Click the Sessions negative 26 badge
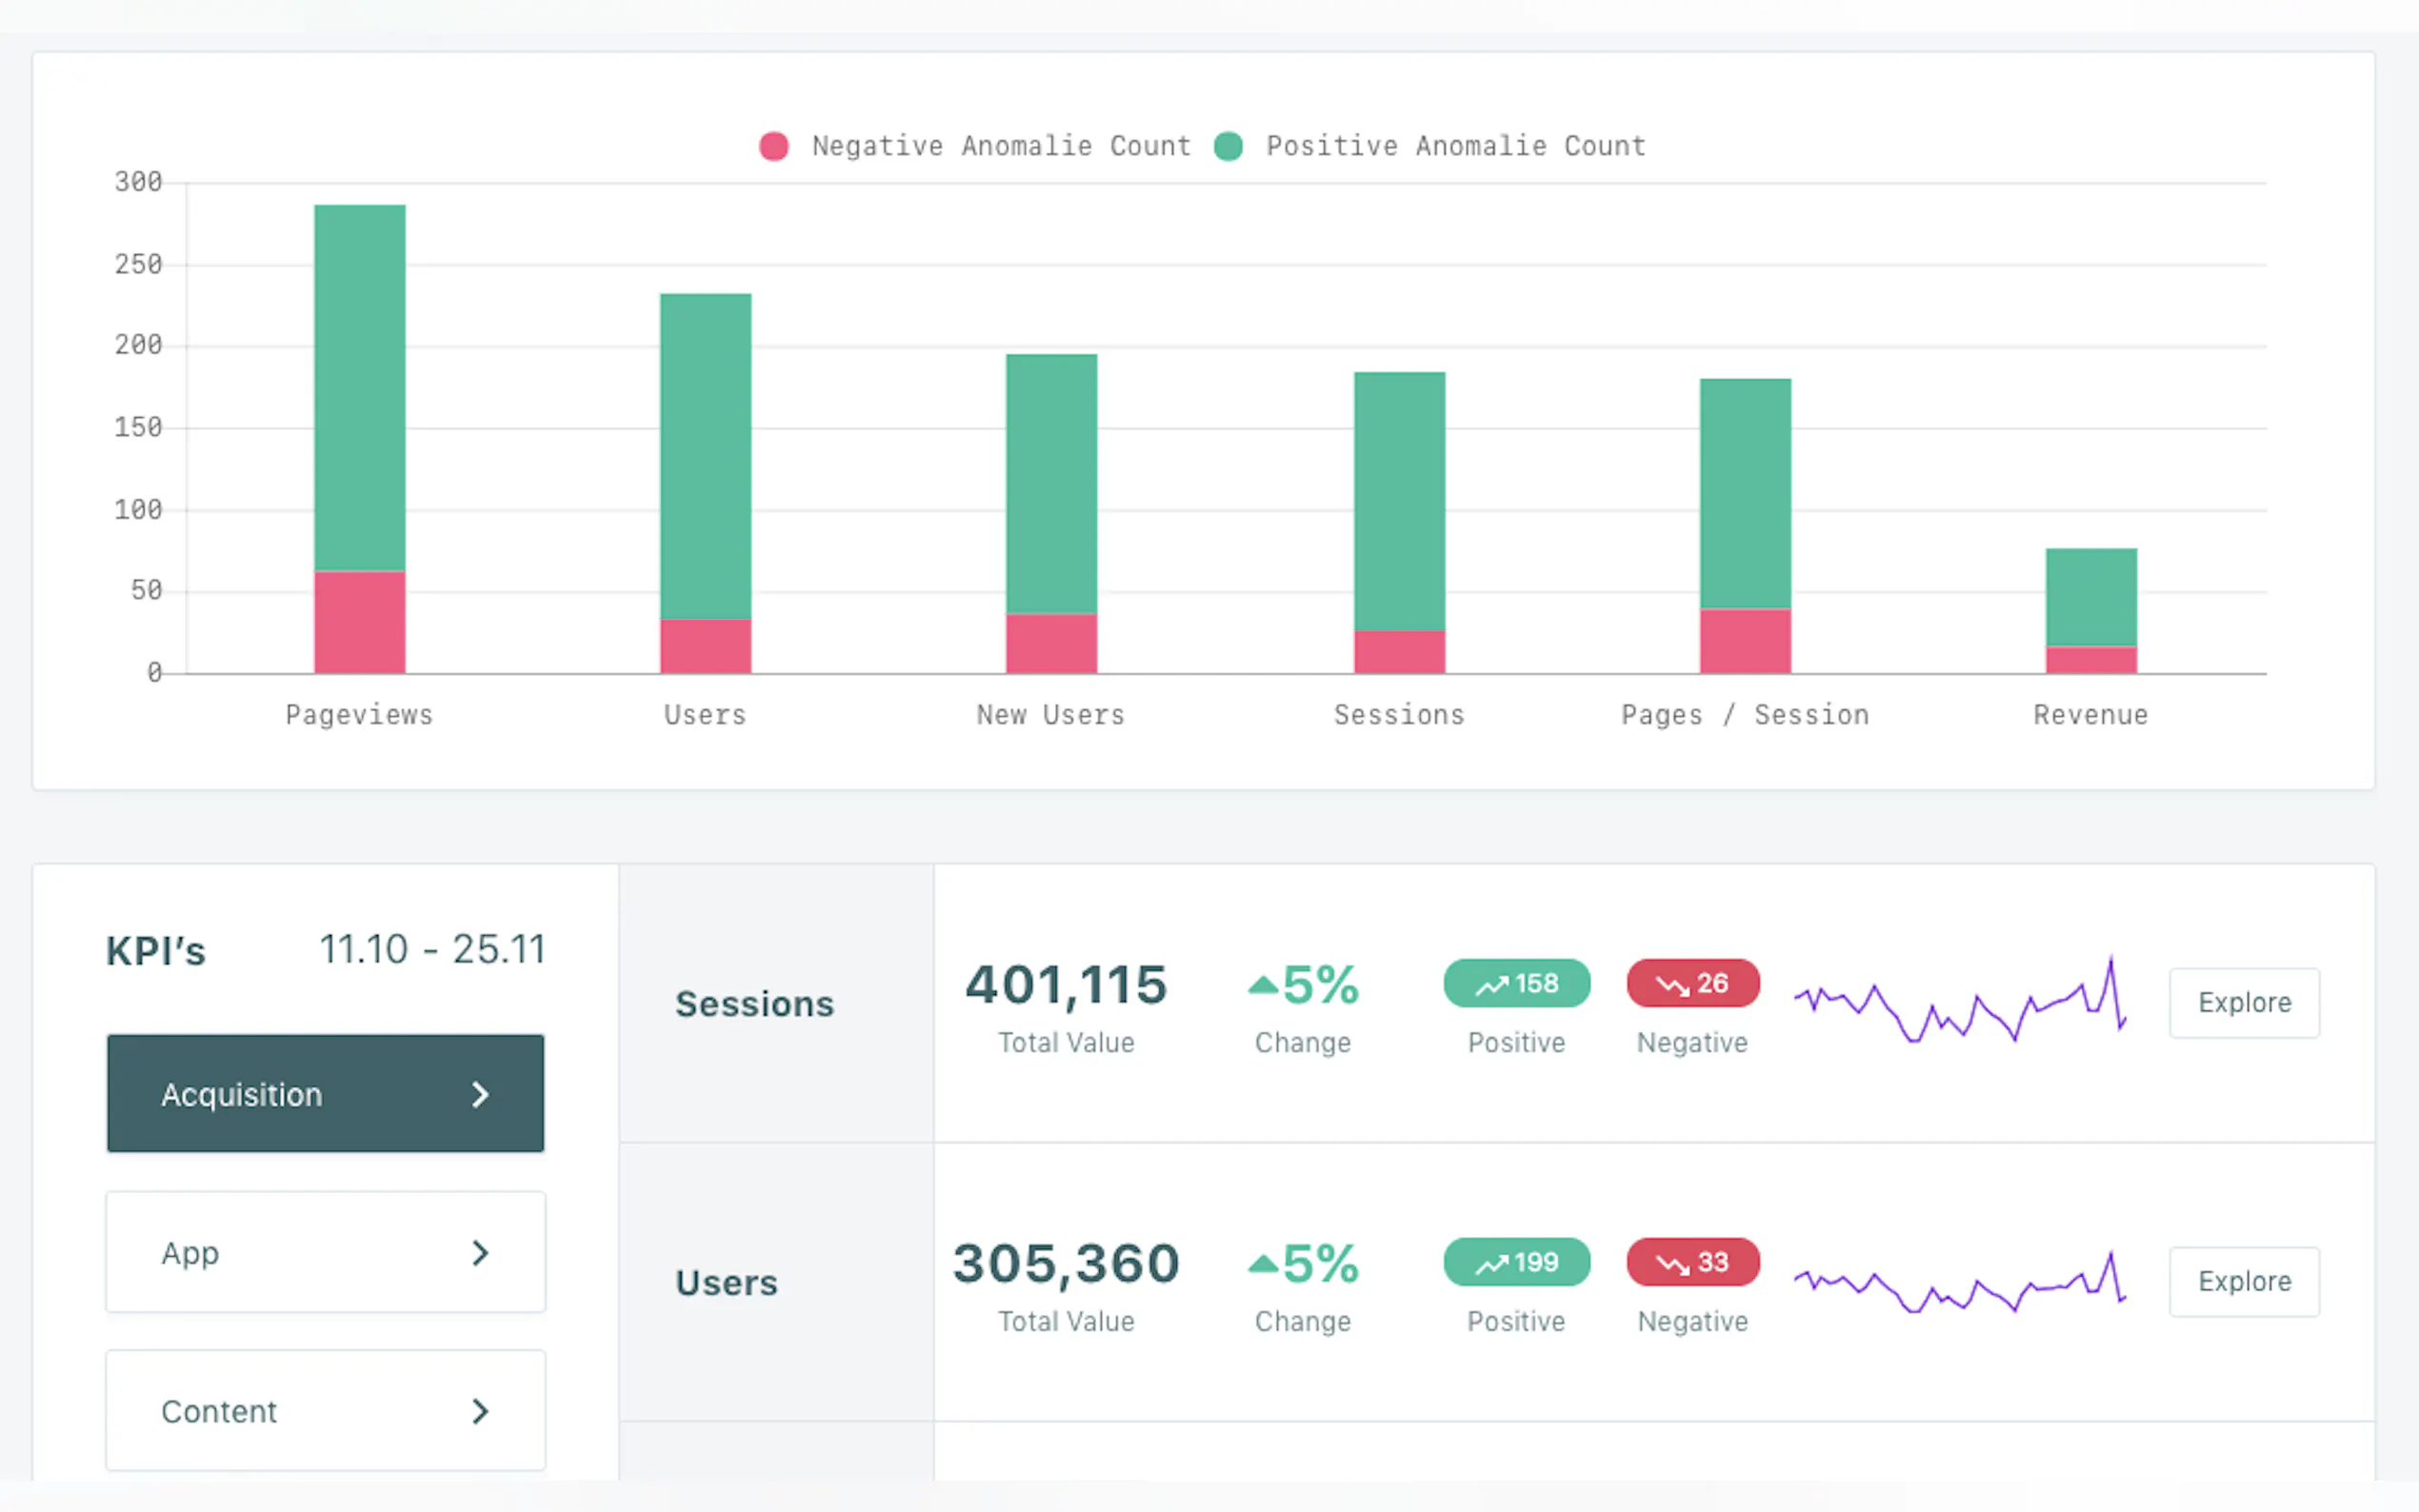 (1692, 984)
